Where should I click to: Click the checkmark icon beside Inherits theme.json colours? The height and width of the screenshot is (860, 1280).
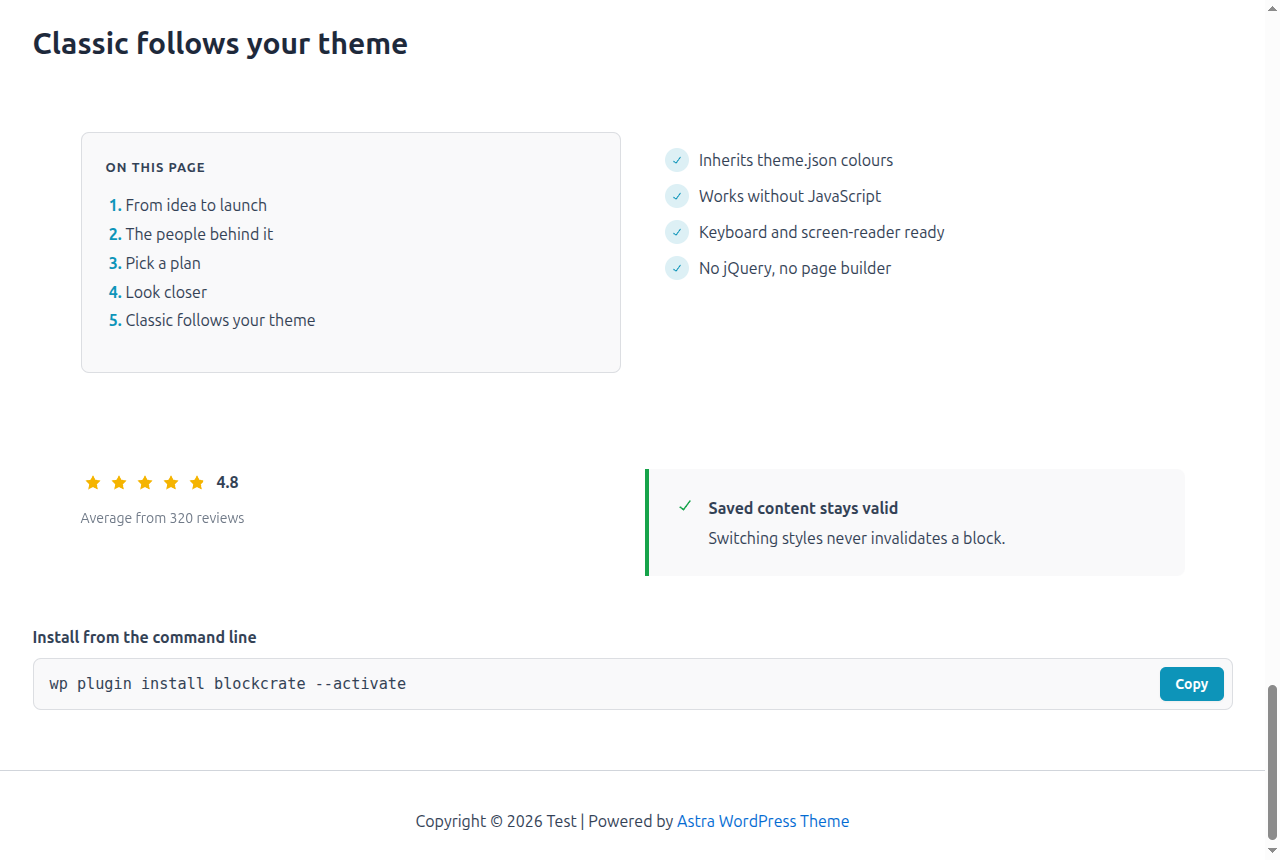coord(677,160)
